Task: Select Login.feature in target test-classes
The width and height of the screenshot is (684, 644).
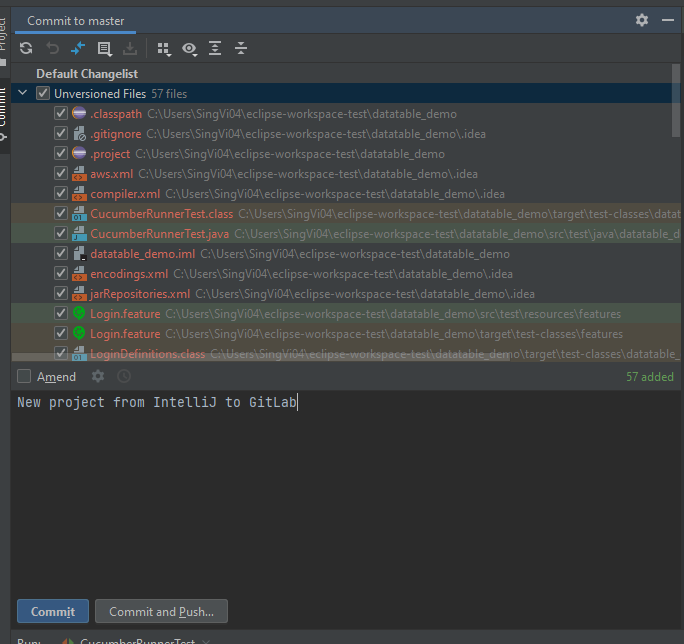Action: (x=125, y=334)
